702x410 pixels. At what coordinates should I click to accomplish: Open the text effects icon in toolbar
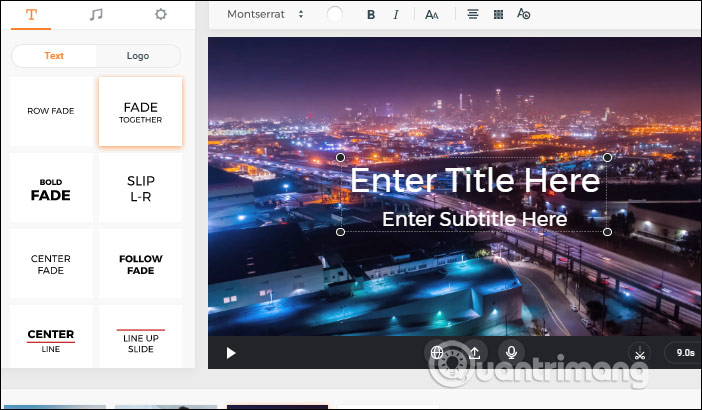[524, 15]
